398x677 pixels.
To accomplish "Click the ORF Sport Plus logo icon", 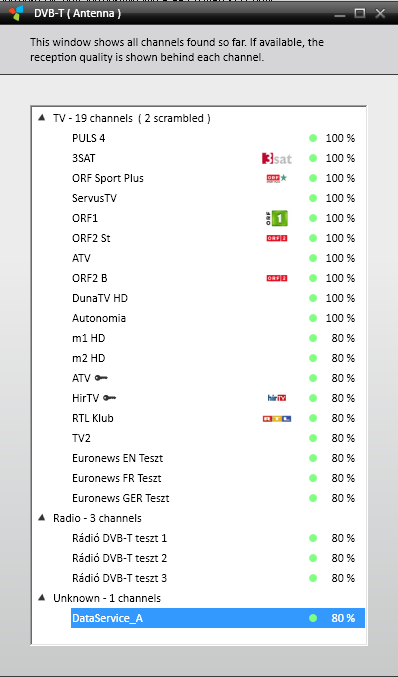I will (277, 178).
